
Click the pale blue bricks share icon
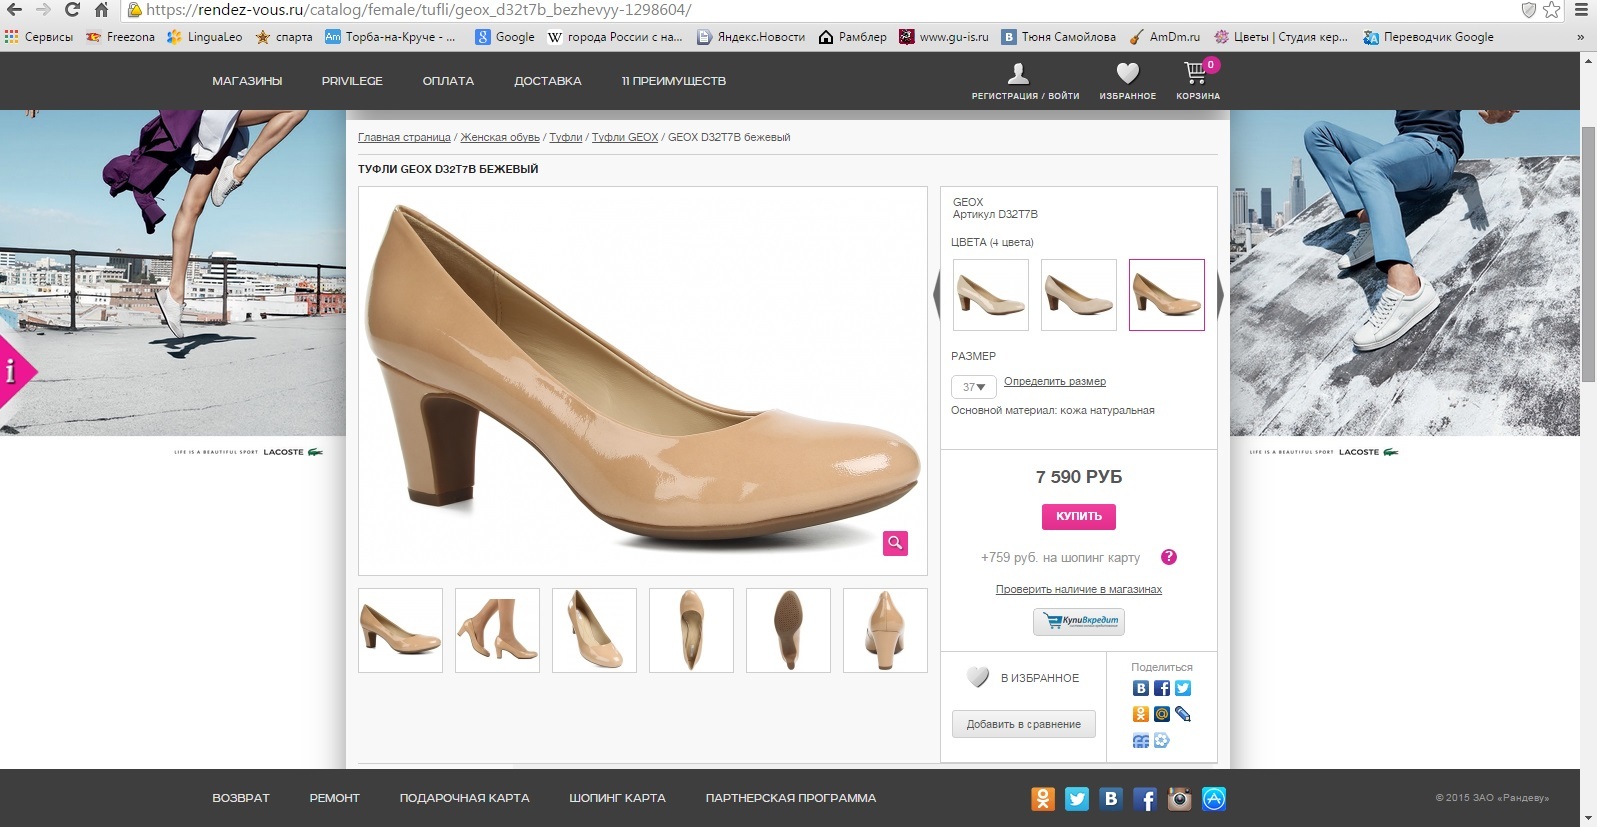click(1141, 740)
